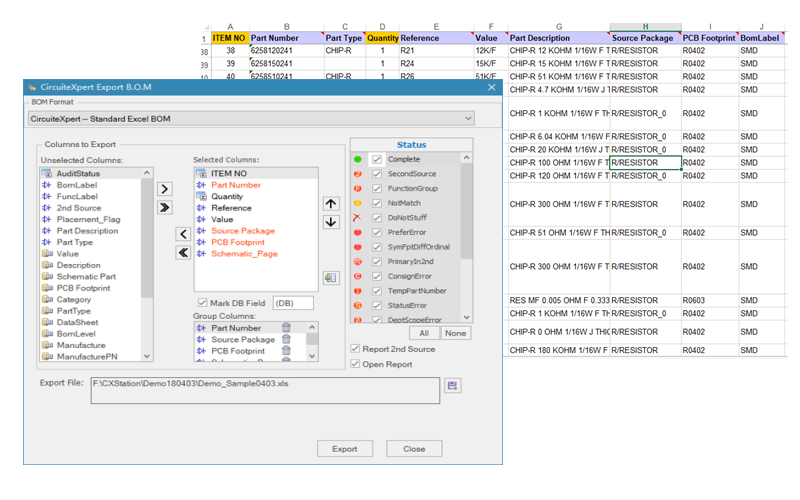Click the green icon below the move arrows
This screenshot has height=500, width=800.
(x=331, y=277)
